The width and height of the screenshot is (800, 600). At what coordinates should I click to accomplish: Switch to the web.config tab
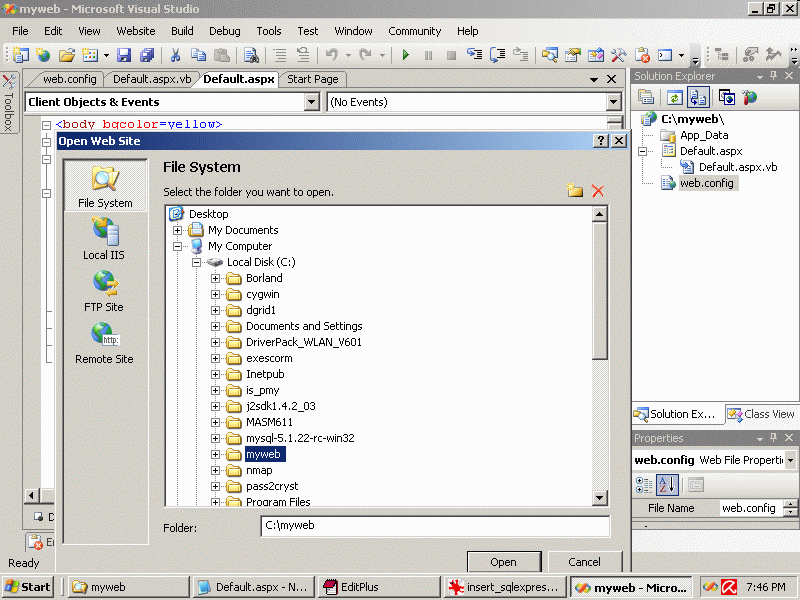[69, 79]
